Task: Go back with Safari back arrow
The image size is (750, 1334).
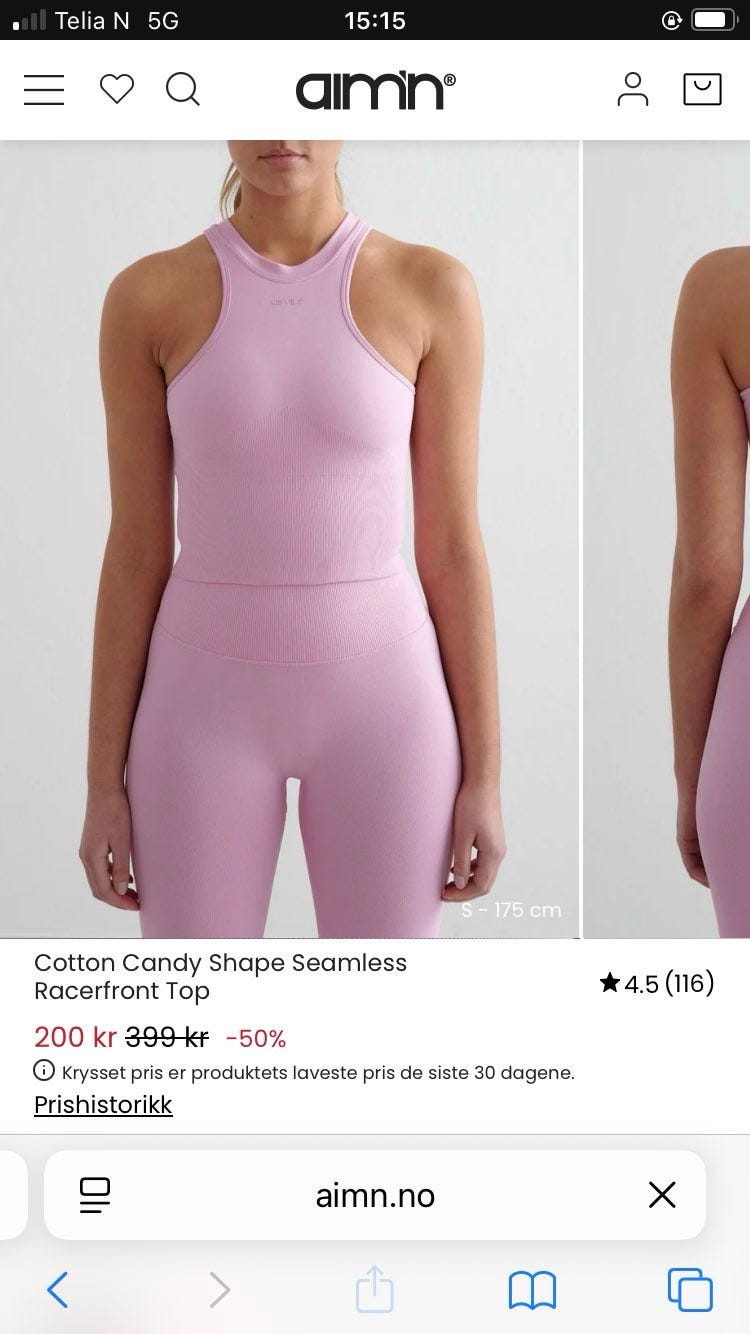Action: pos(58,1290)
